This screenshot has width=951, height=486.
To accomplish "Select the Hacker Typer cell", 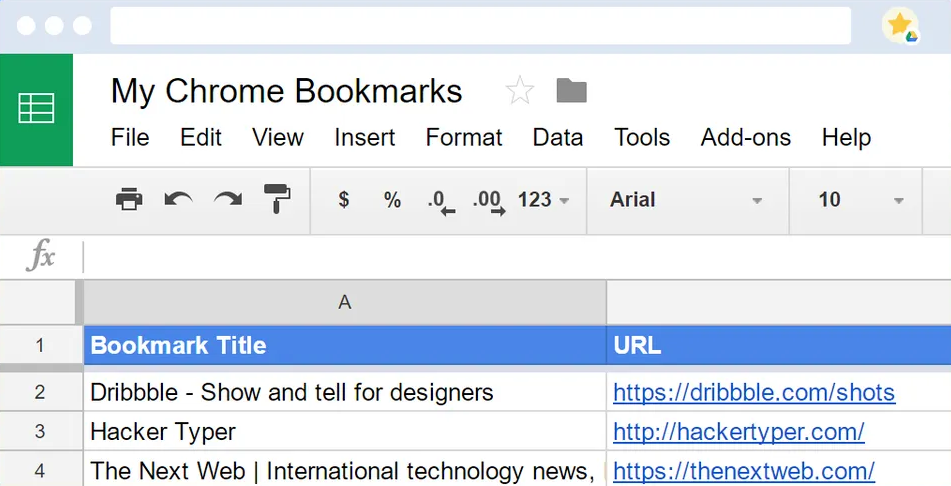I will click(344, 431).
